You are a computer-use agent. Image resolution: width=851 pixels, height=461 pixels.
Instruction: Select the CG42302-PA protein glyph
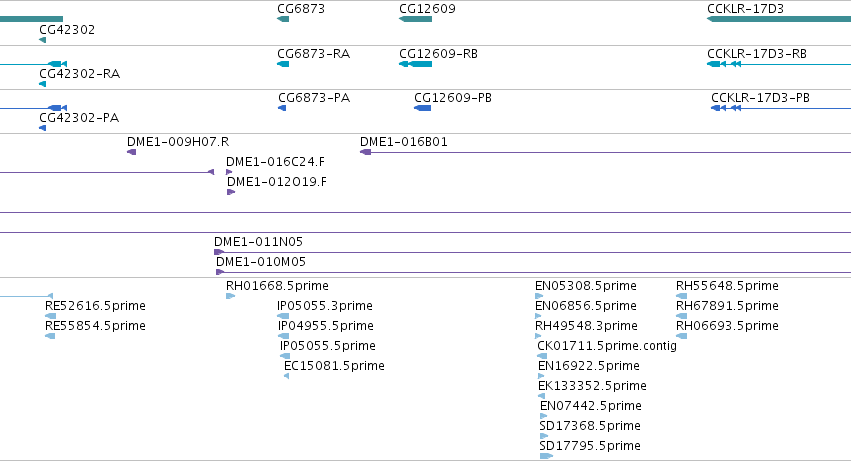42,128
